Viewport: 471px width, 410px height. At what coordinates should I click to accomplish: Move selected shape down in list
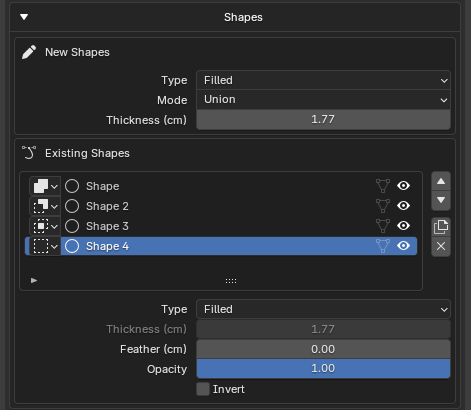pos(441,200)
